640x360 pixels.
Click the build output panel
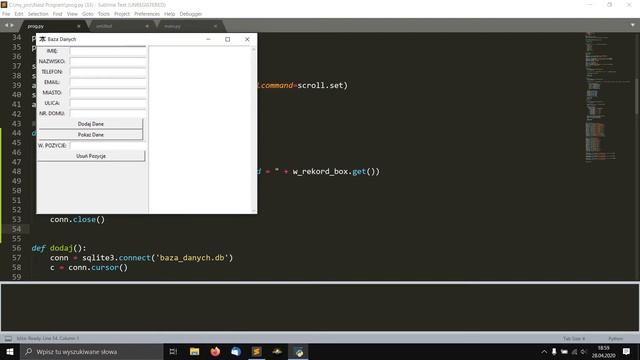pyautogui.click(x=320, y=307)
